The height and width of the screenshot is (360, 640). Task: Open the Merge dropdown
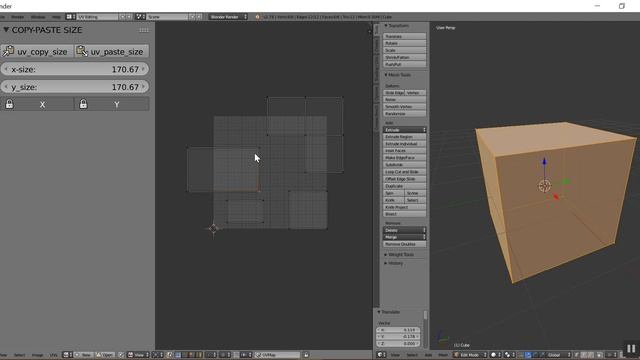pyautogui.click(x=404, y=237)
